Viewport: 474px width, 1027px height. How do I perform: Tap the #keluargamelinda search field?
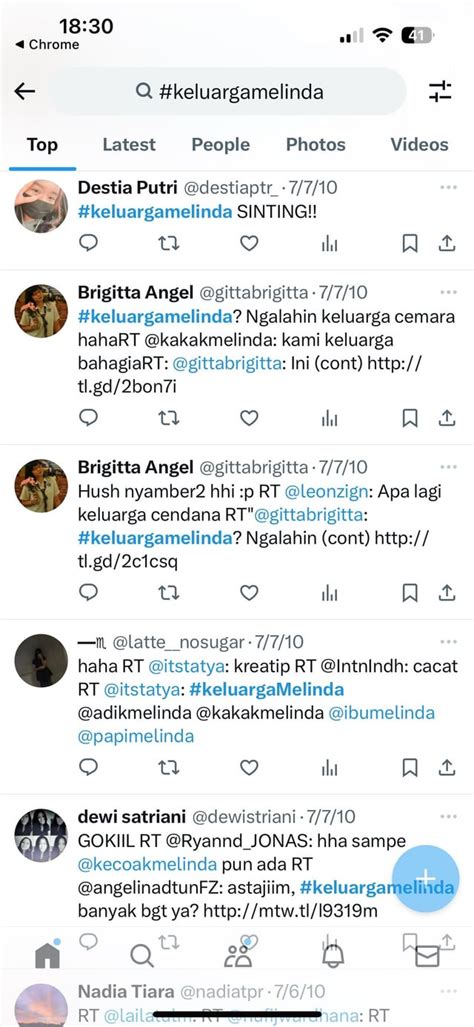(x=227, y=92)
